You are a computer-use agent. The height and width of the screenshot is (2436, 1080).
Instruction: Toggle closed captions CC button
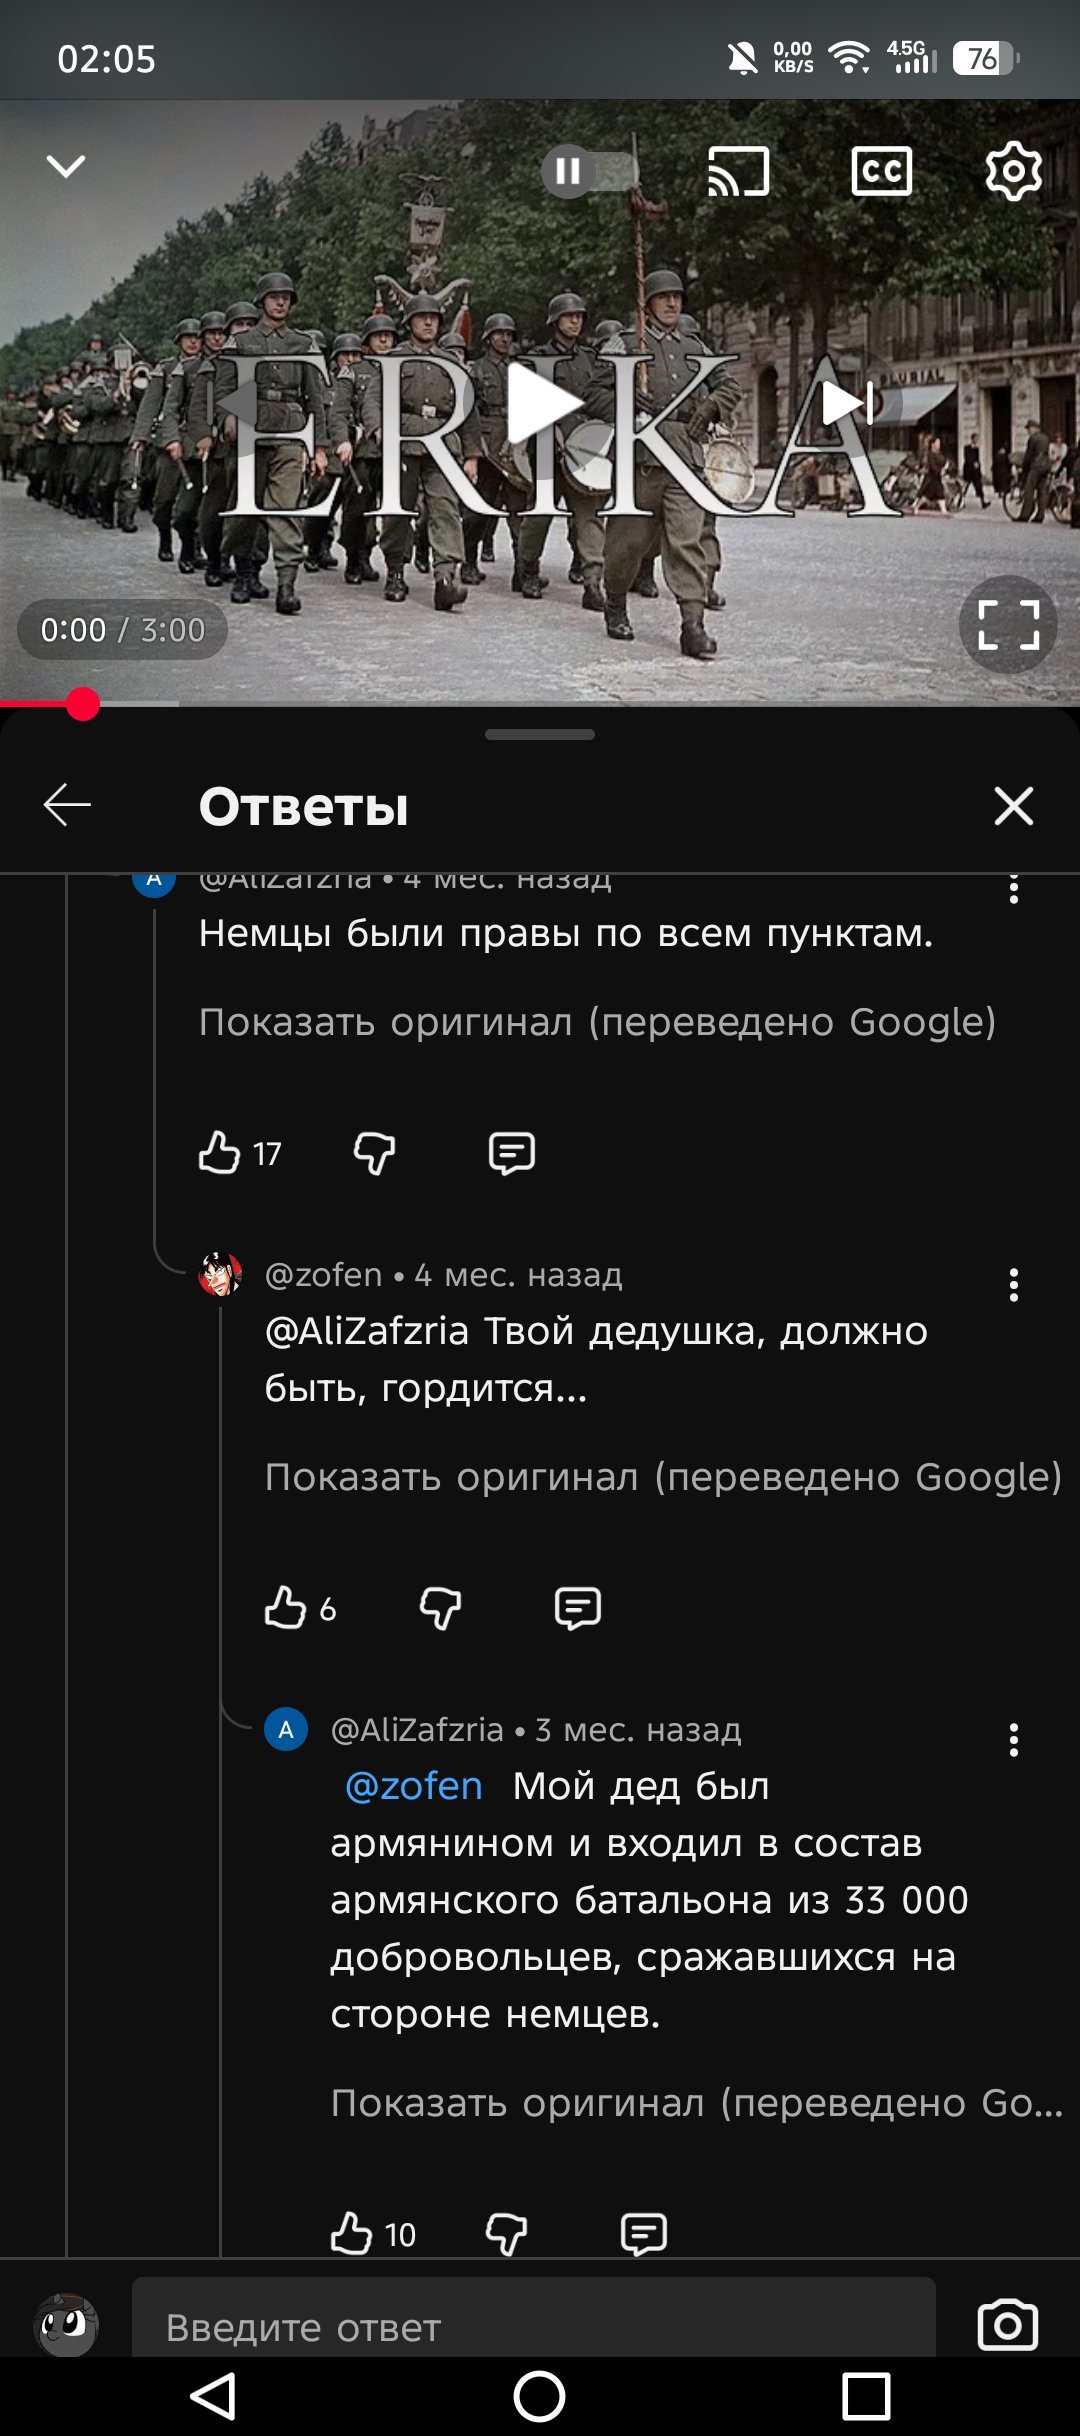881,171
